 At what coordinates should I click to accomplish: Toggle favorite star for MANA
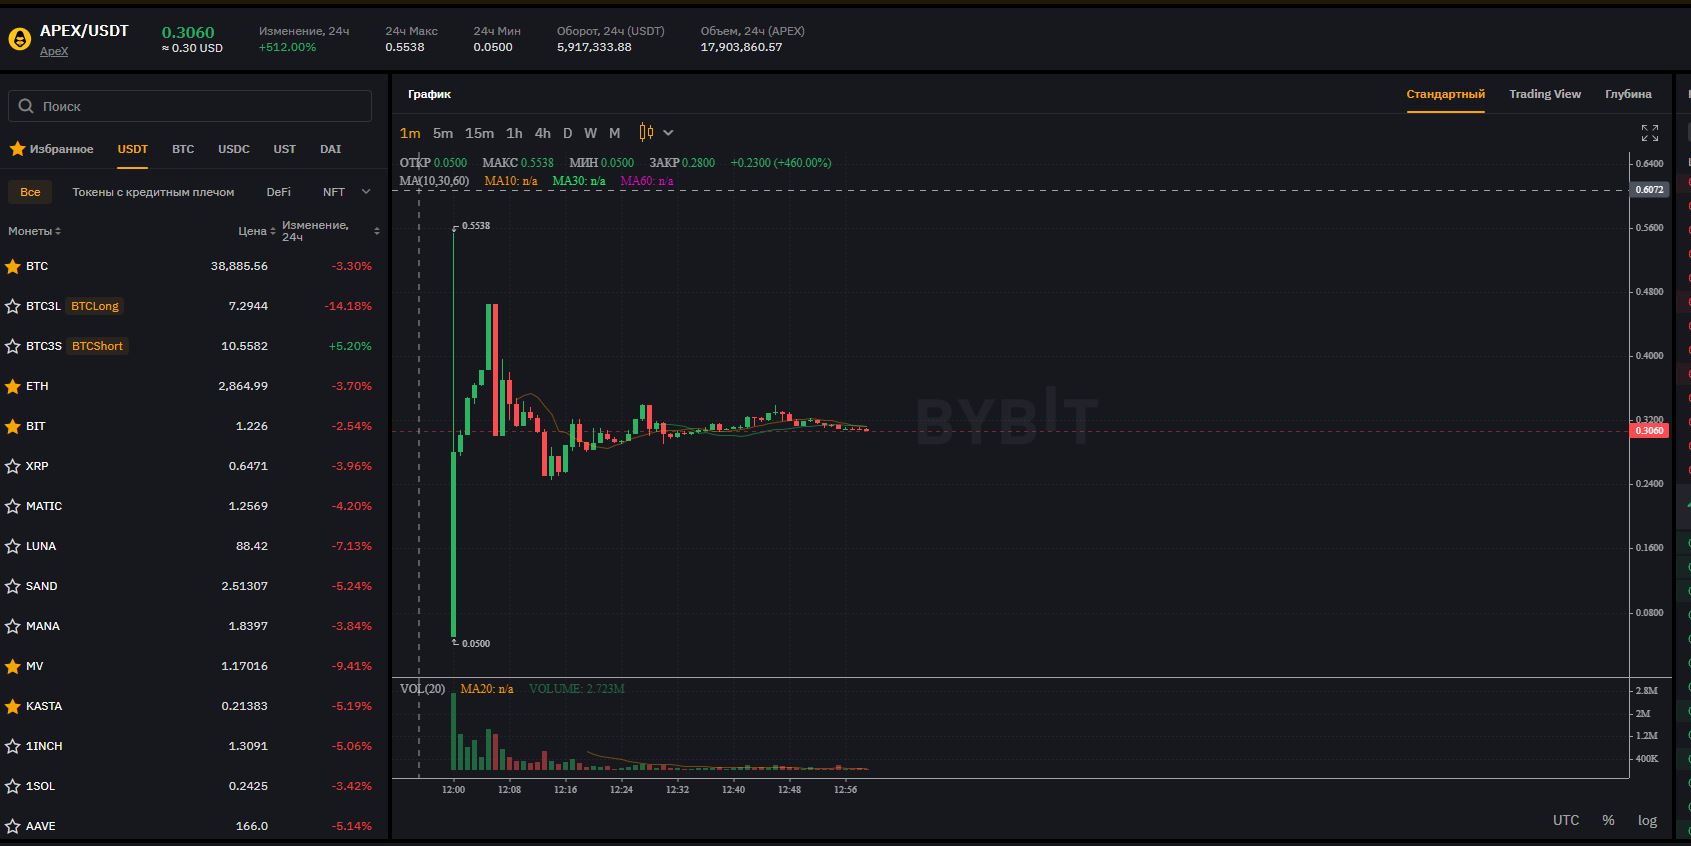click(x=13, y=626)
